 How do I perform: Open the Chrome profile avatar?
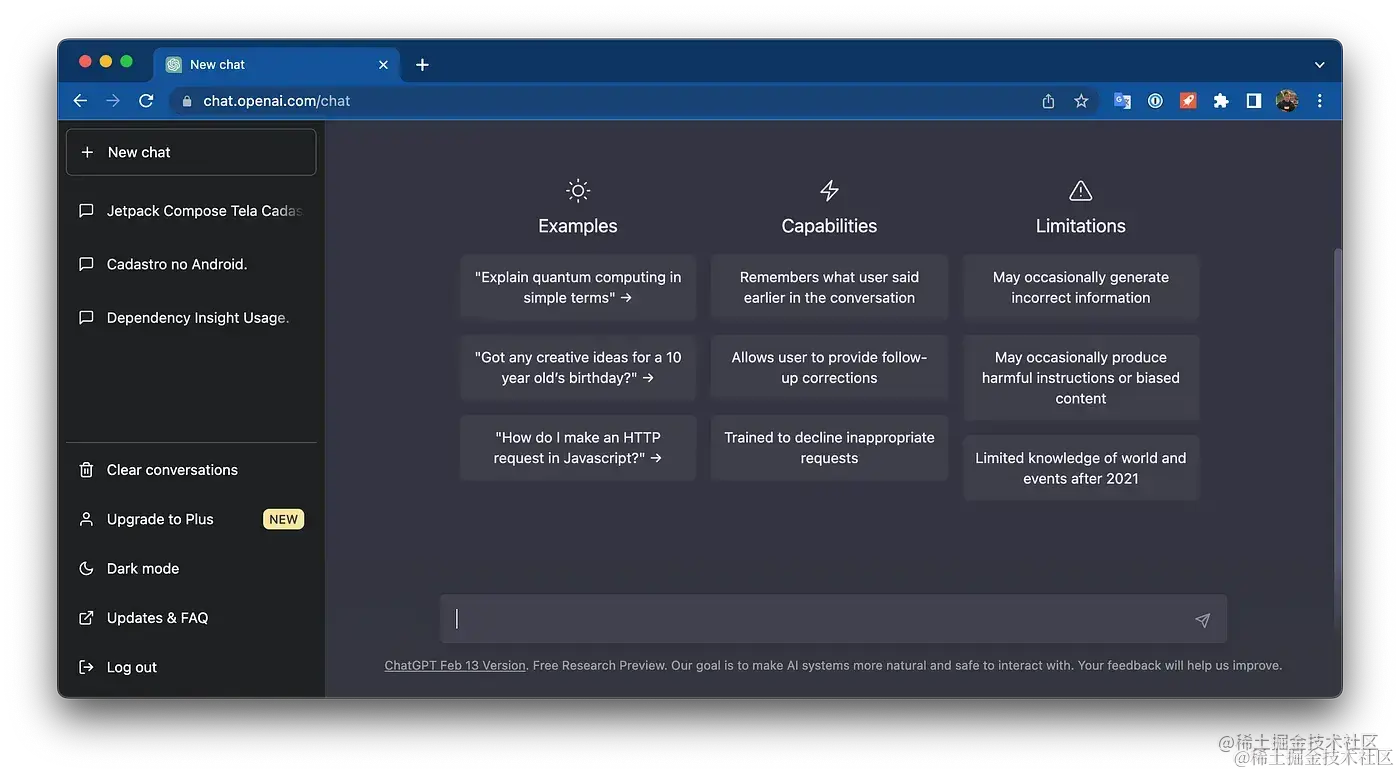click(1287, 101)
